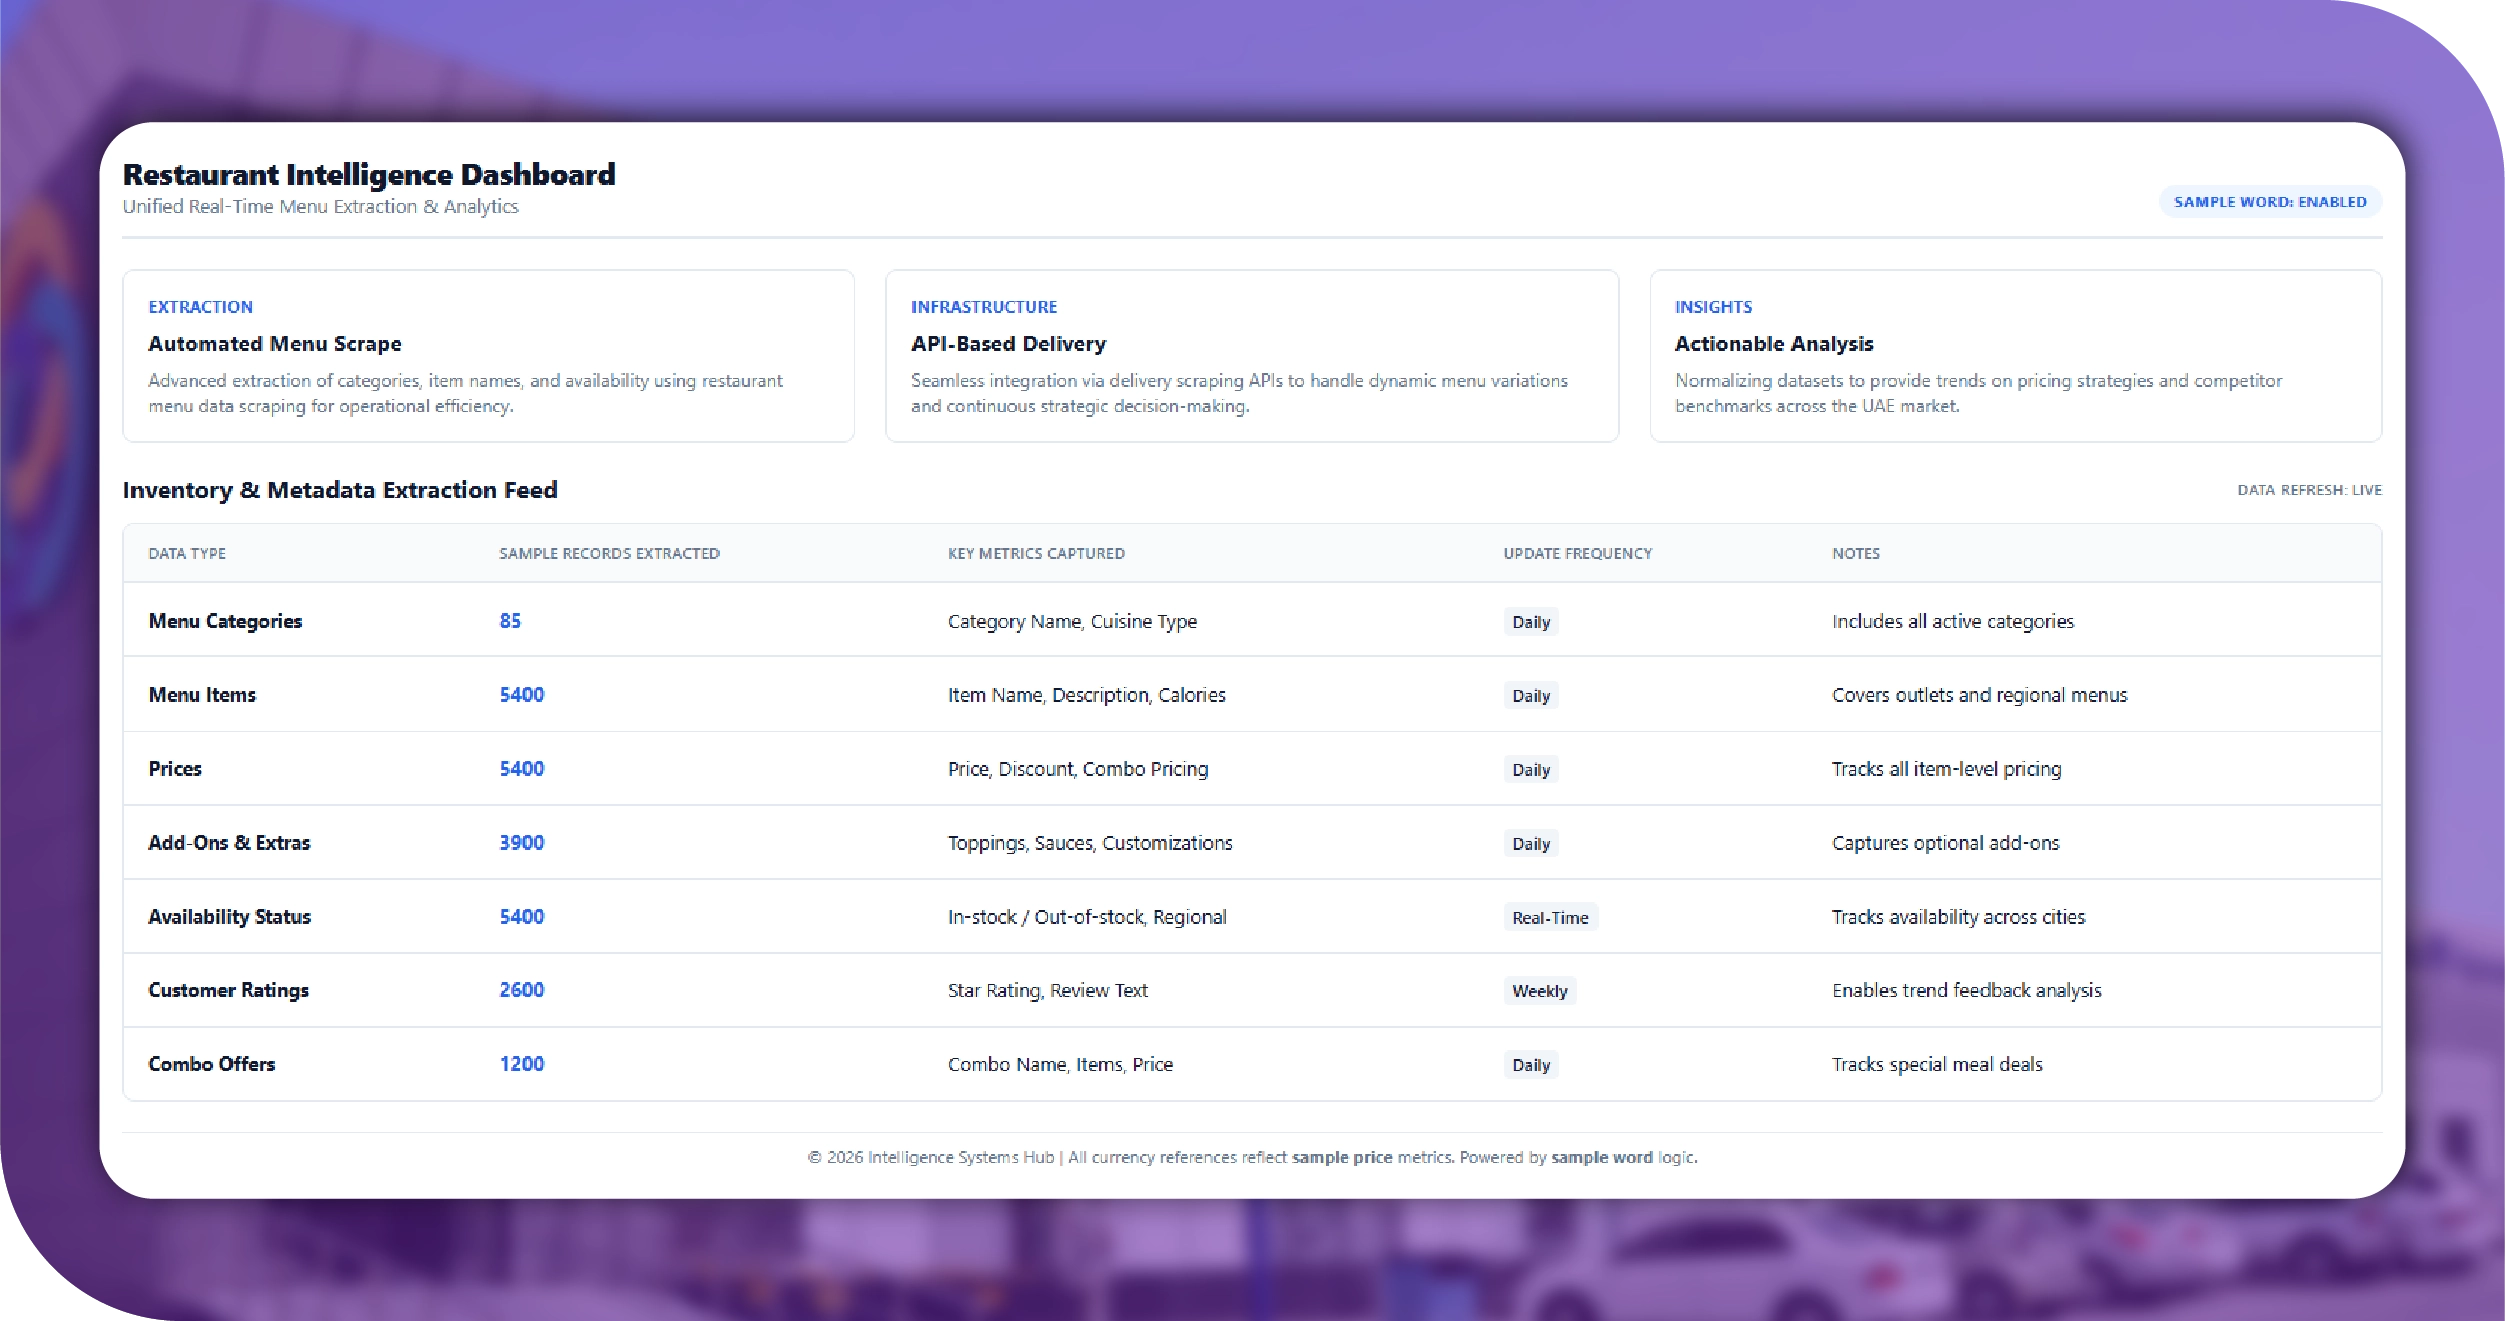
Task: Click the Weekly frequency badge
Action: click(1539, 991)
